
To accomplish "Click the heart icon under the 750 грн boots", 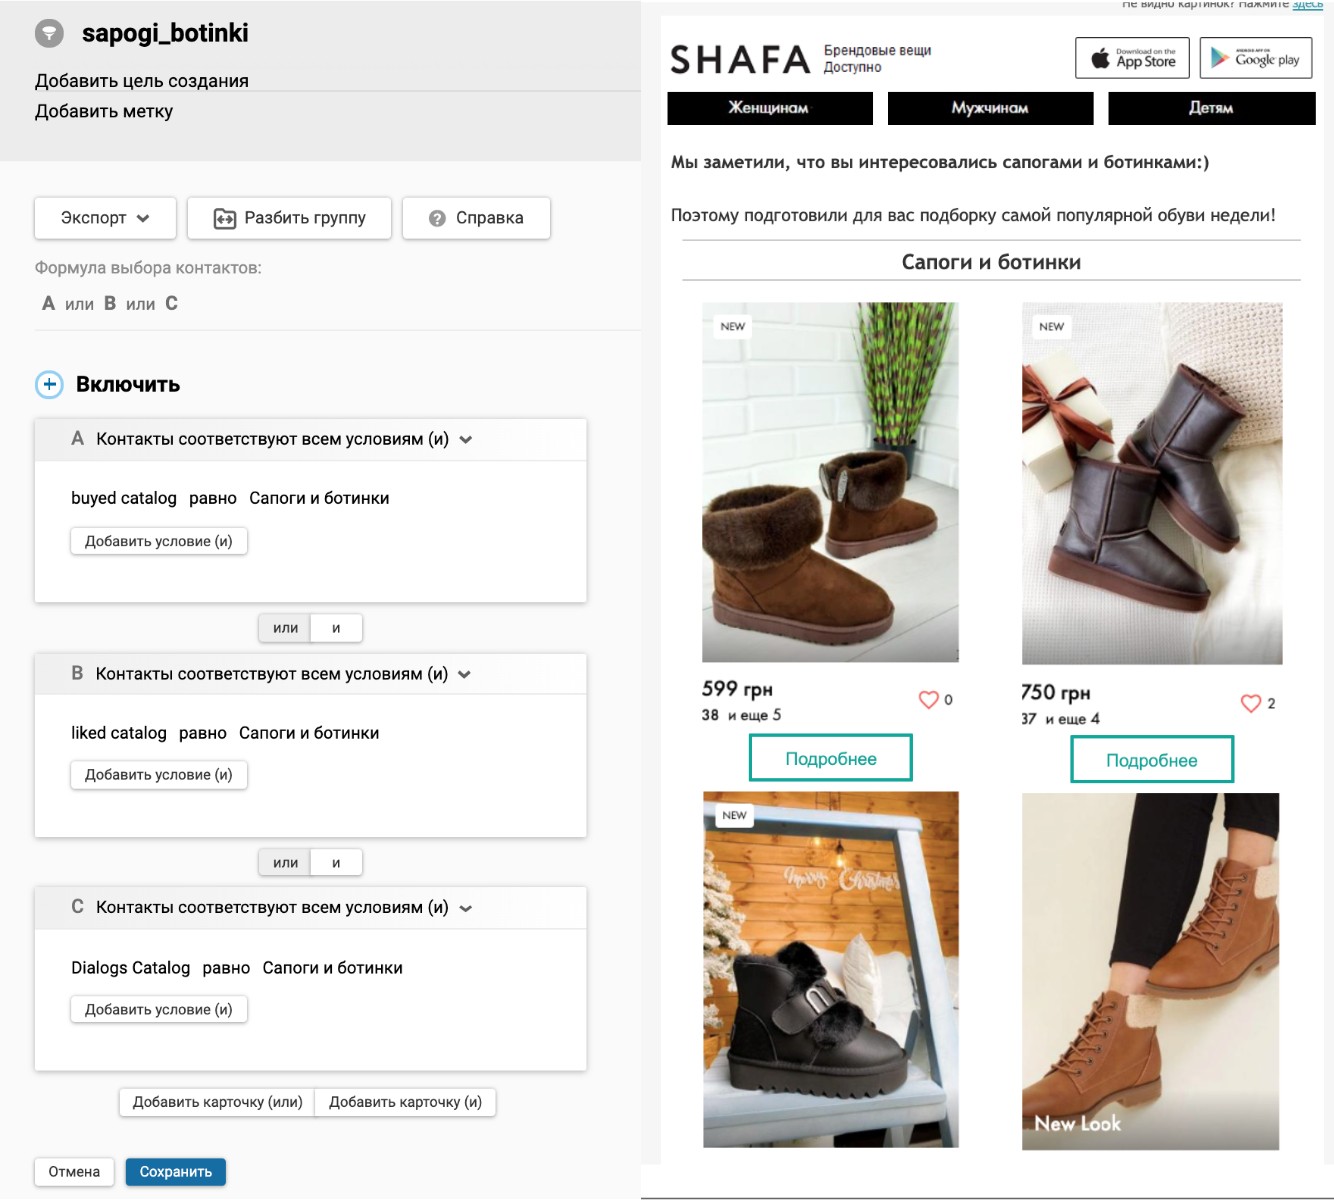I will (1251, 703).
